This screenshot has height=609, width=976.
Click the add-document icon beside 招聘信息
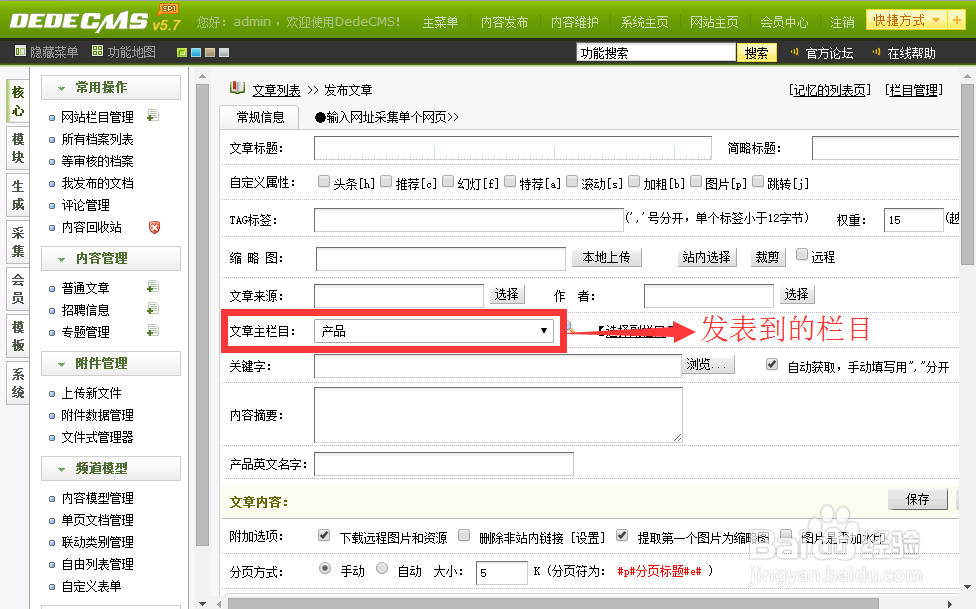click(x=151, y=309)
